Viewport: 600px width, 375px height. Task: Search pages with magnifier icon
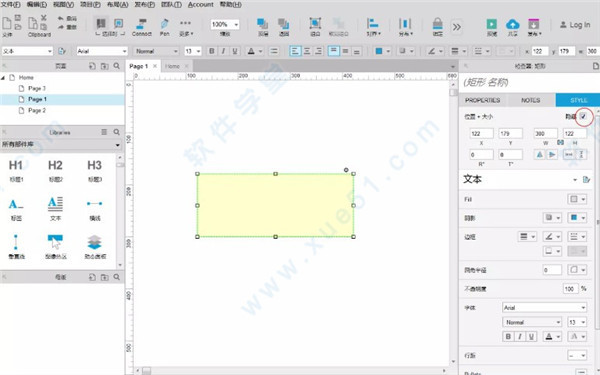(117, 66)
